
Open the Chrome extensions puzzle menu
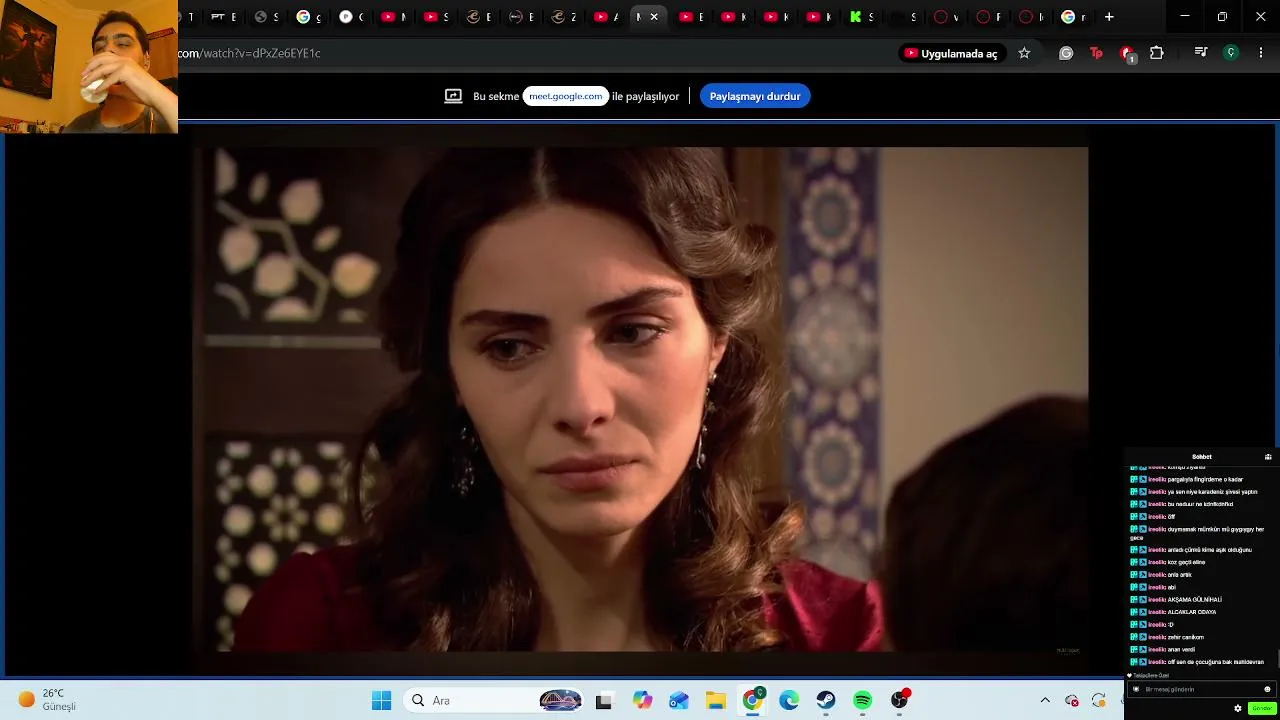point(1157,54)
